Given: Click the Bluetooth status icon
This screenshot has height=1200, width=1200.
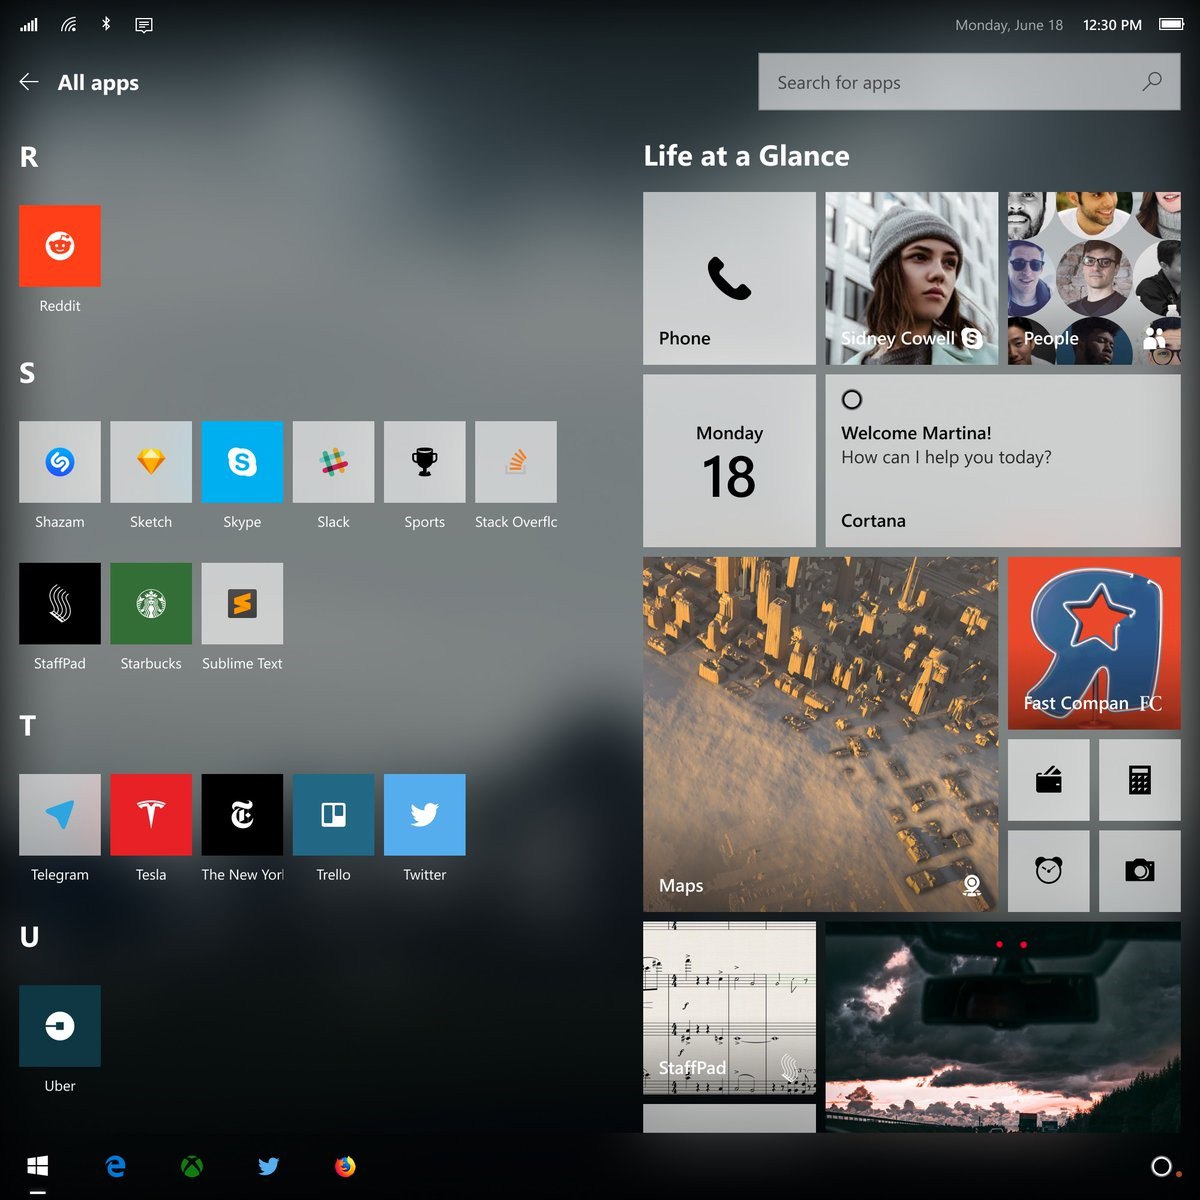Looking at the screenshot, I should pyautogui.click(x=106, y=24).
